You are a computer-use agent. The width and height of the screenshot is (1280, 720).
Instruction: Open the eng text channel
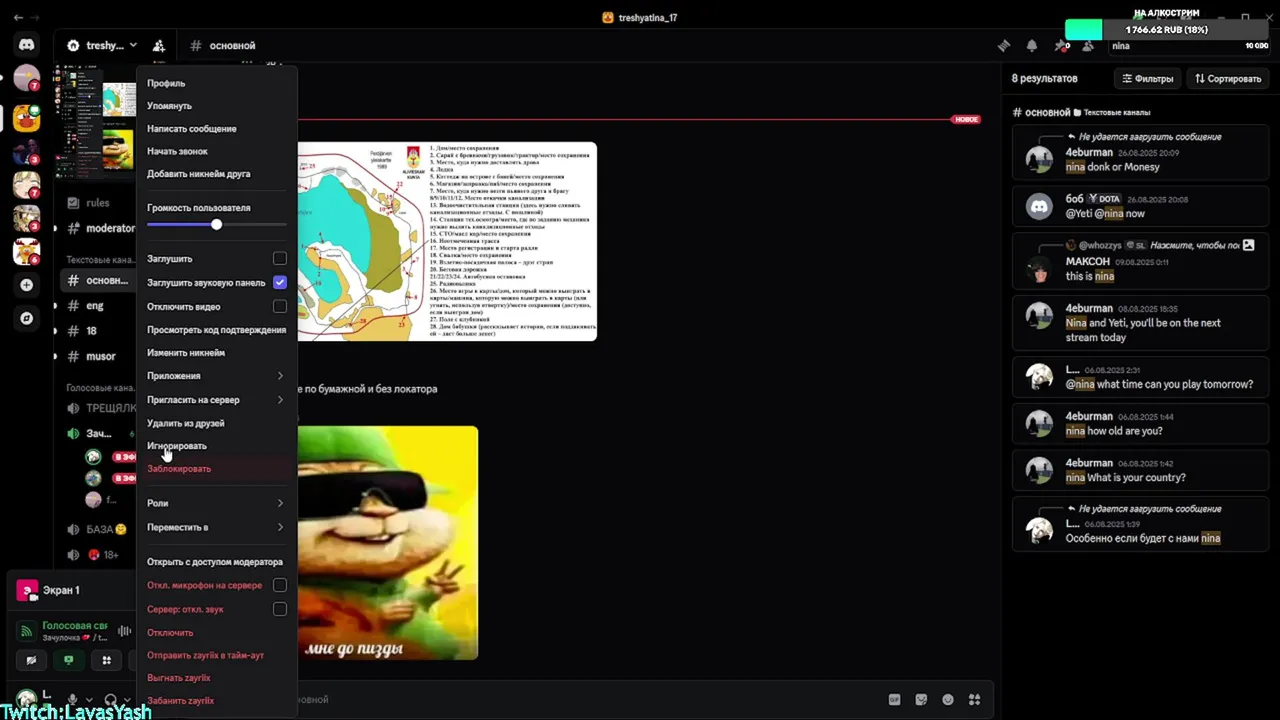point(97,306)
